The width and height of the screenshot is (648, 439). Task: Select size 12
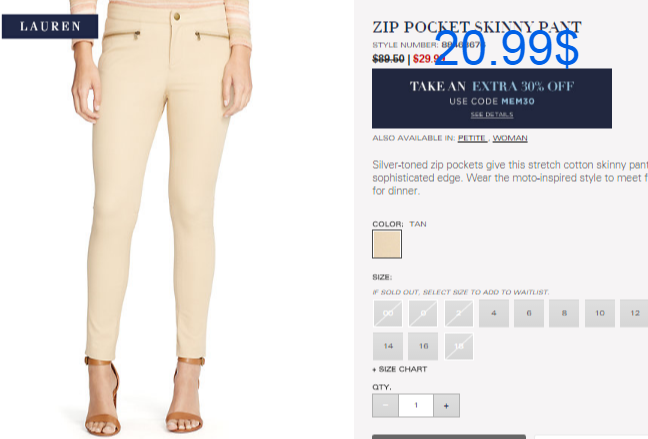tap(634, 313)
